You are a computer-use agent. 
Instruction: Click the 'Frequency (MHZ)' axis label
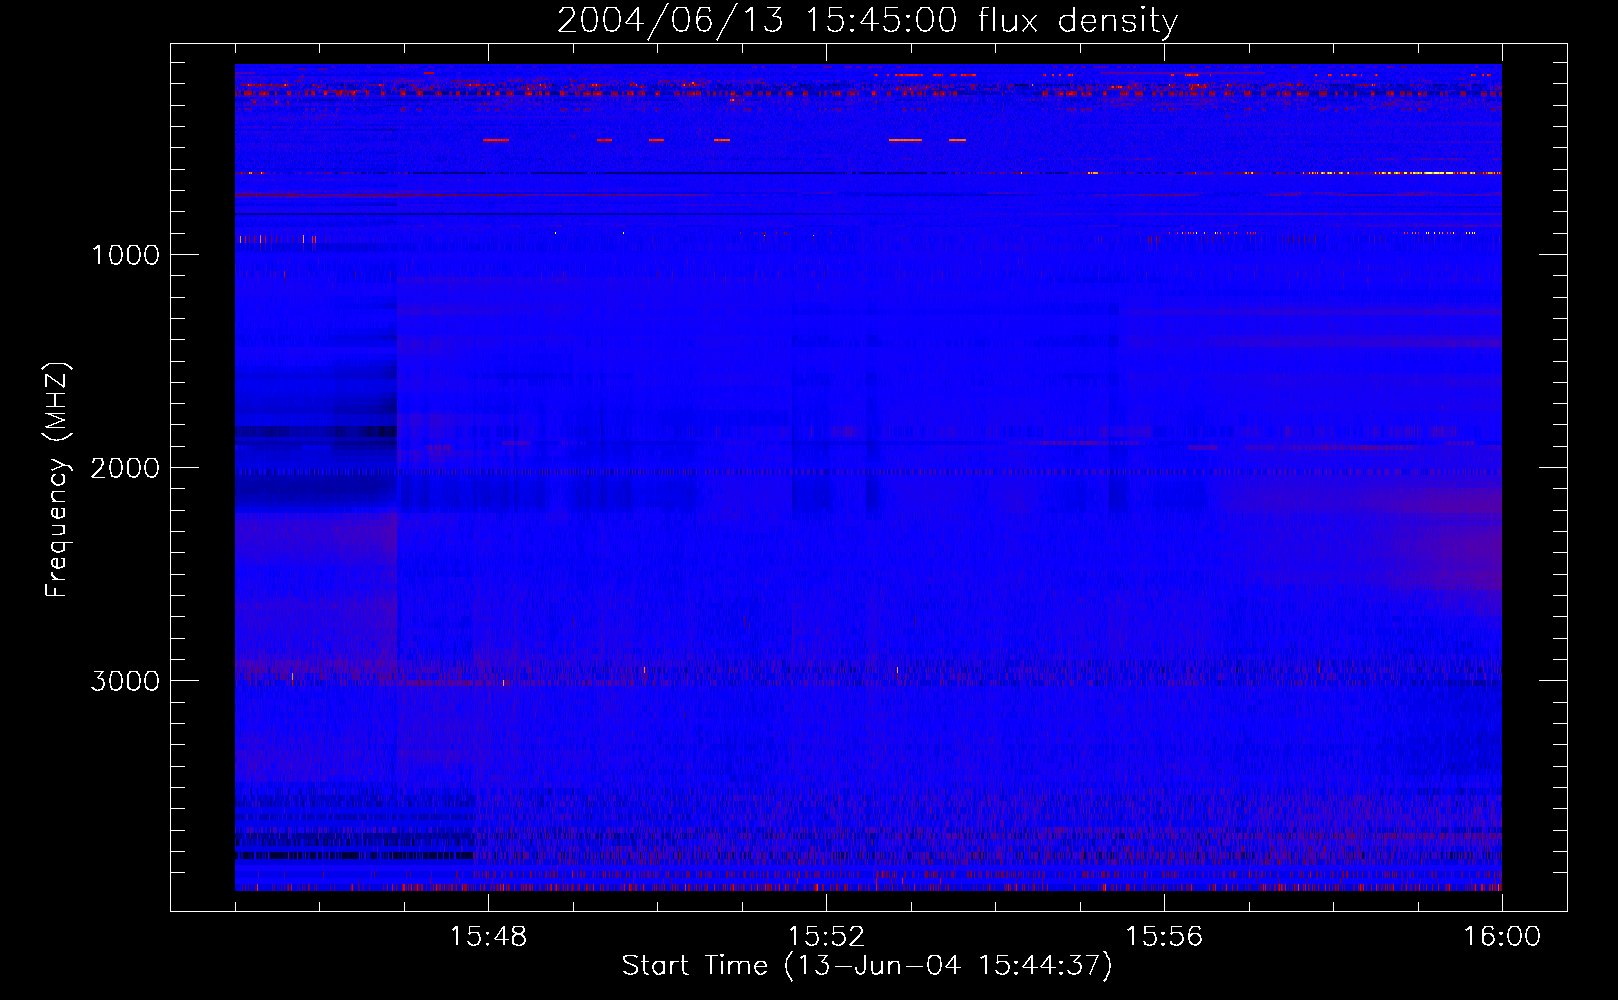point(57,480)
